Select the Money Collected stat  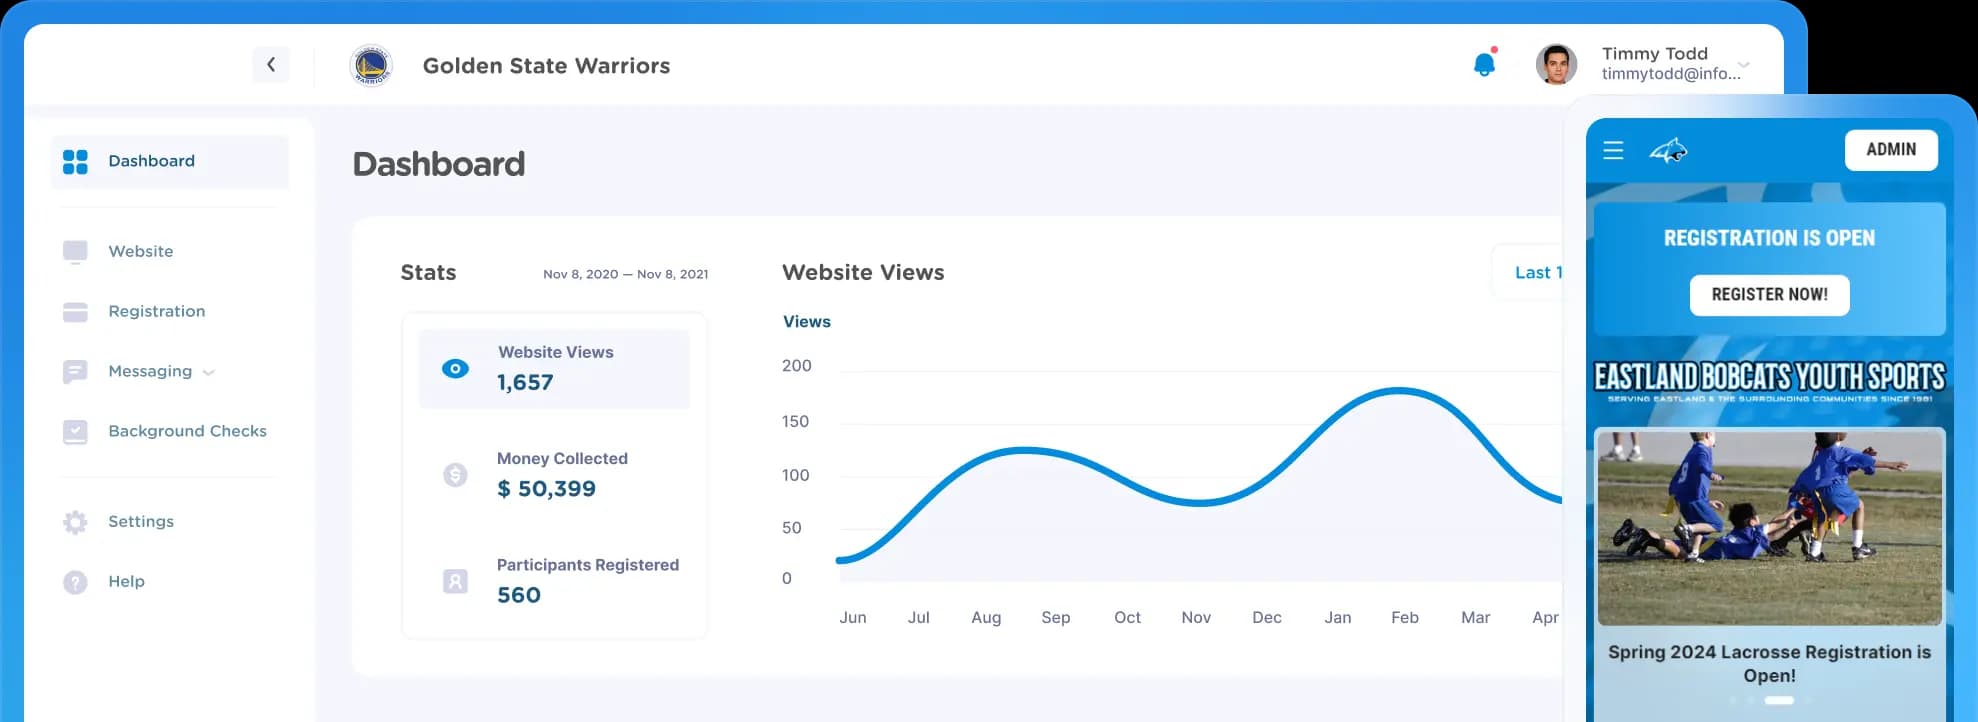pos(554,475)
